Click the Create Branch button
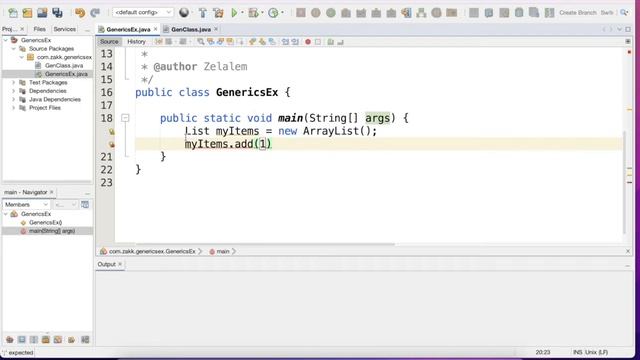This screenshot has width=640, height=360. (x=578, y=13)
